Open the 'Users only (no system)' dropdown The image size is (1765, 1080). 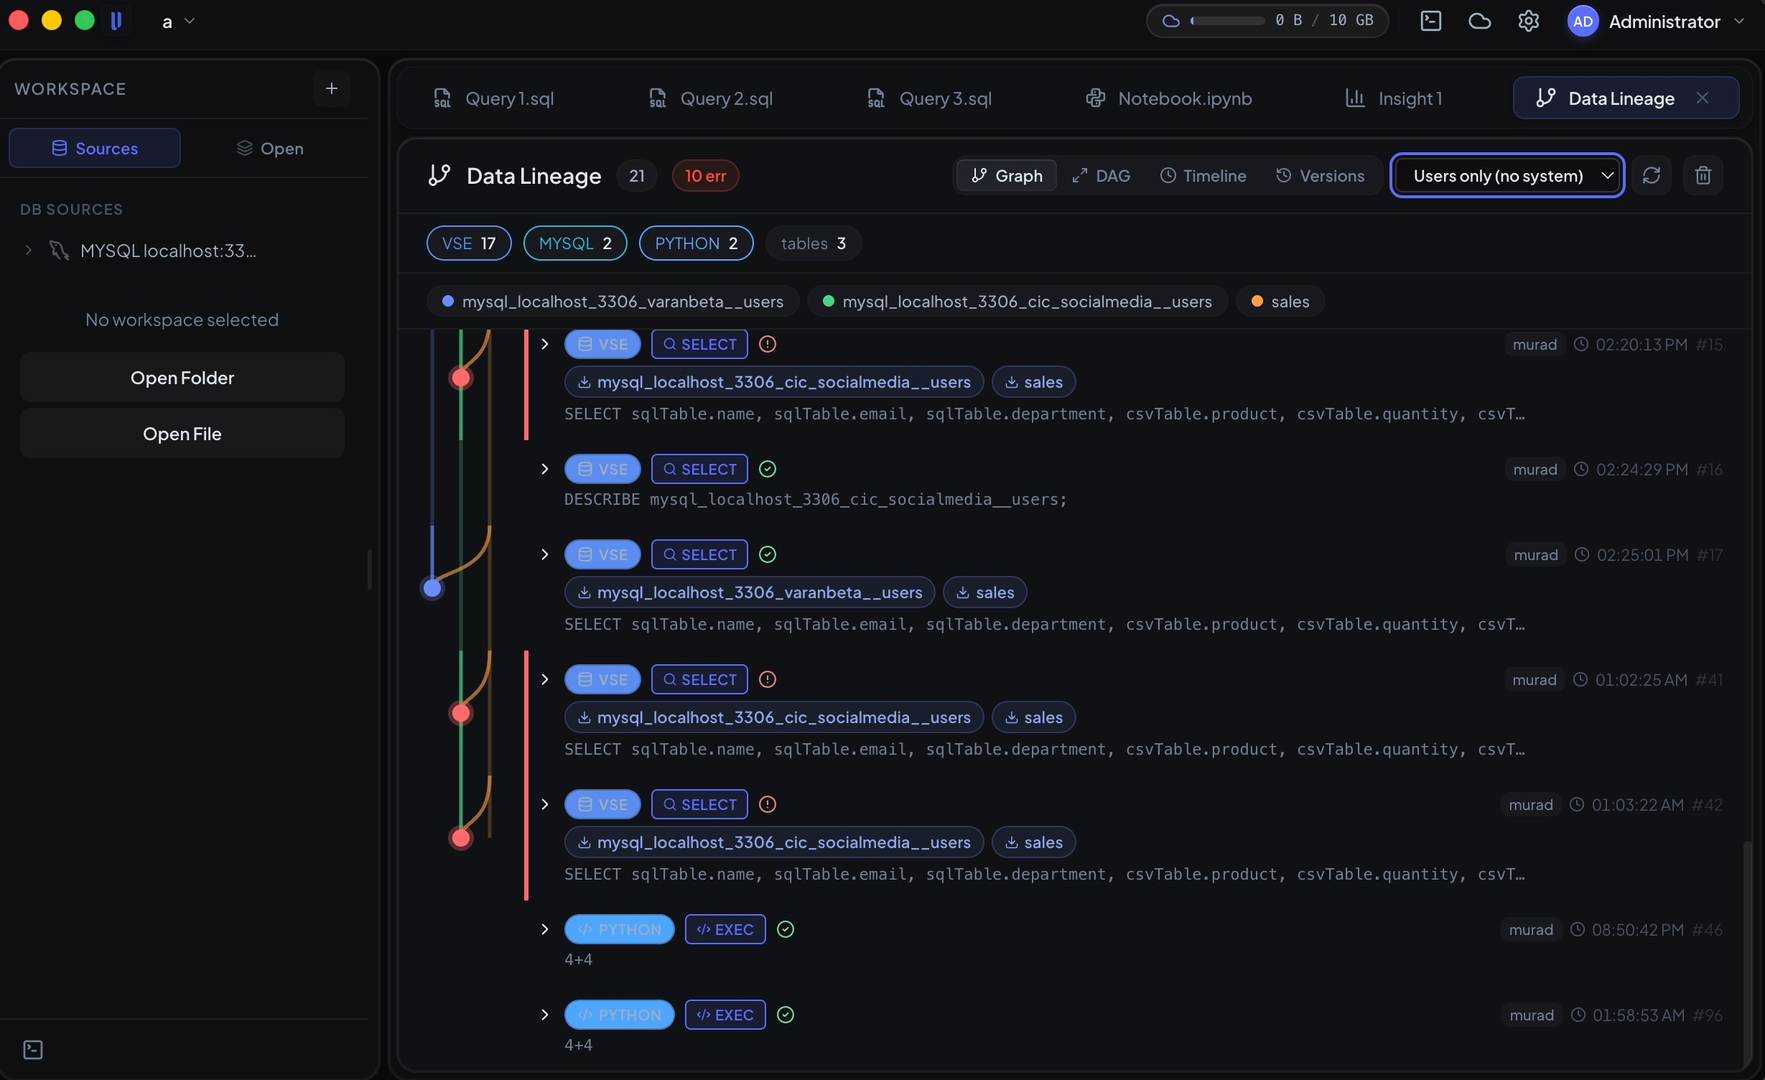(x=1507, y=175)
